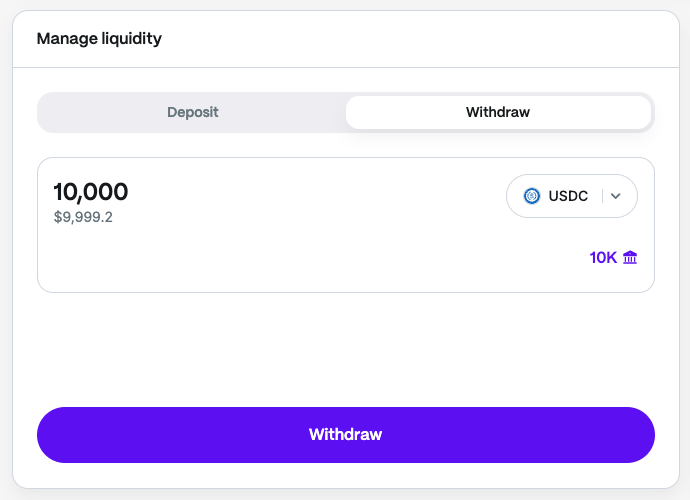690x500 pixels.
Task: Click the header divider line under title
Action: [345, 68]
